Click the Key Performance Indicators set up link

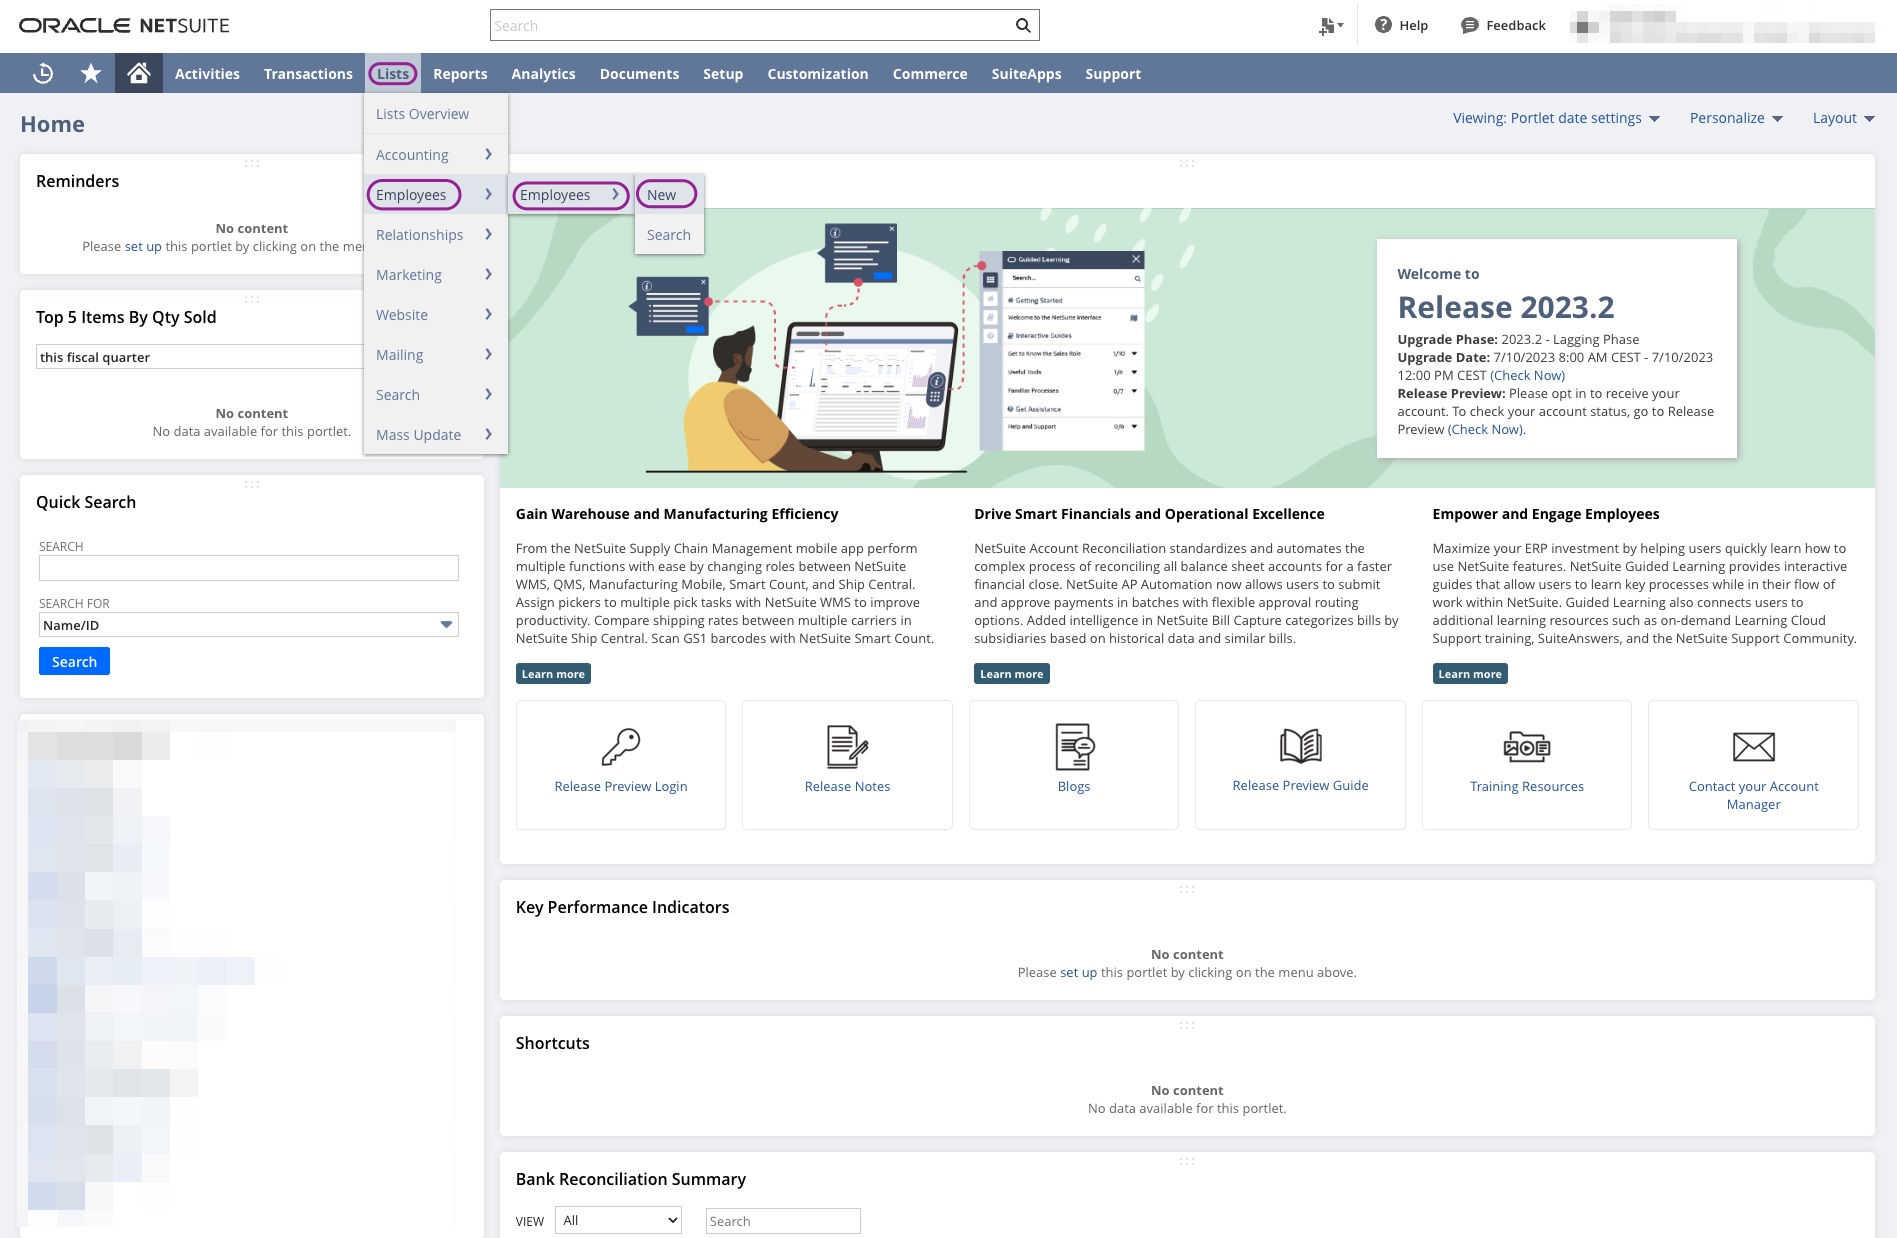(1078, 972)
